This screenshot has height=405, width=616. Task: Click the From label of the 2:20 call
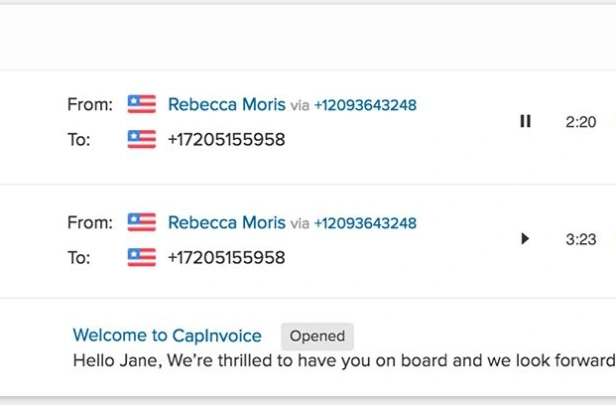pos(90,104)
